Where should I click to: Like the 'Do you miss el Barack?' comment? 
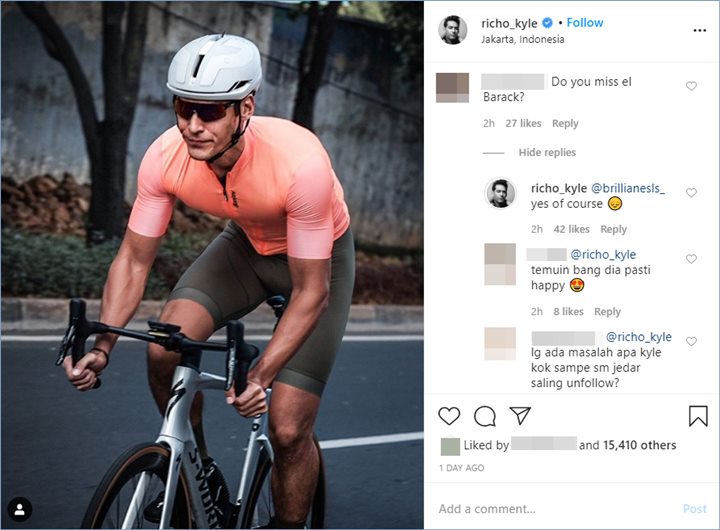[x=691, y=87]
